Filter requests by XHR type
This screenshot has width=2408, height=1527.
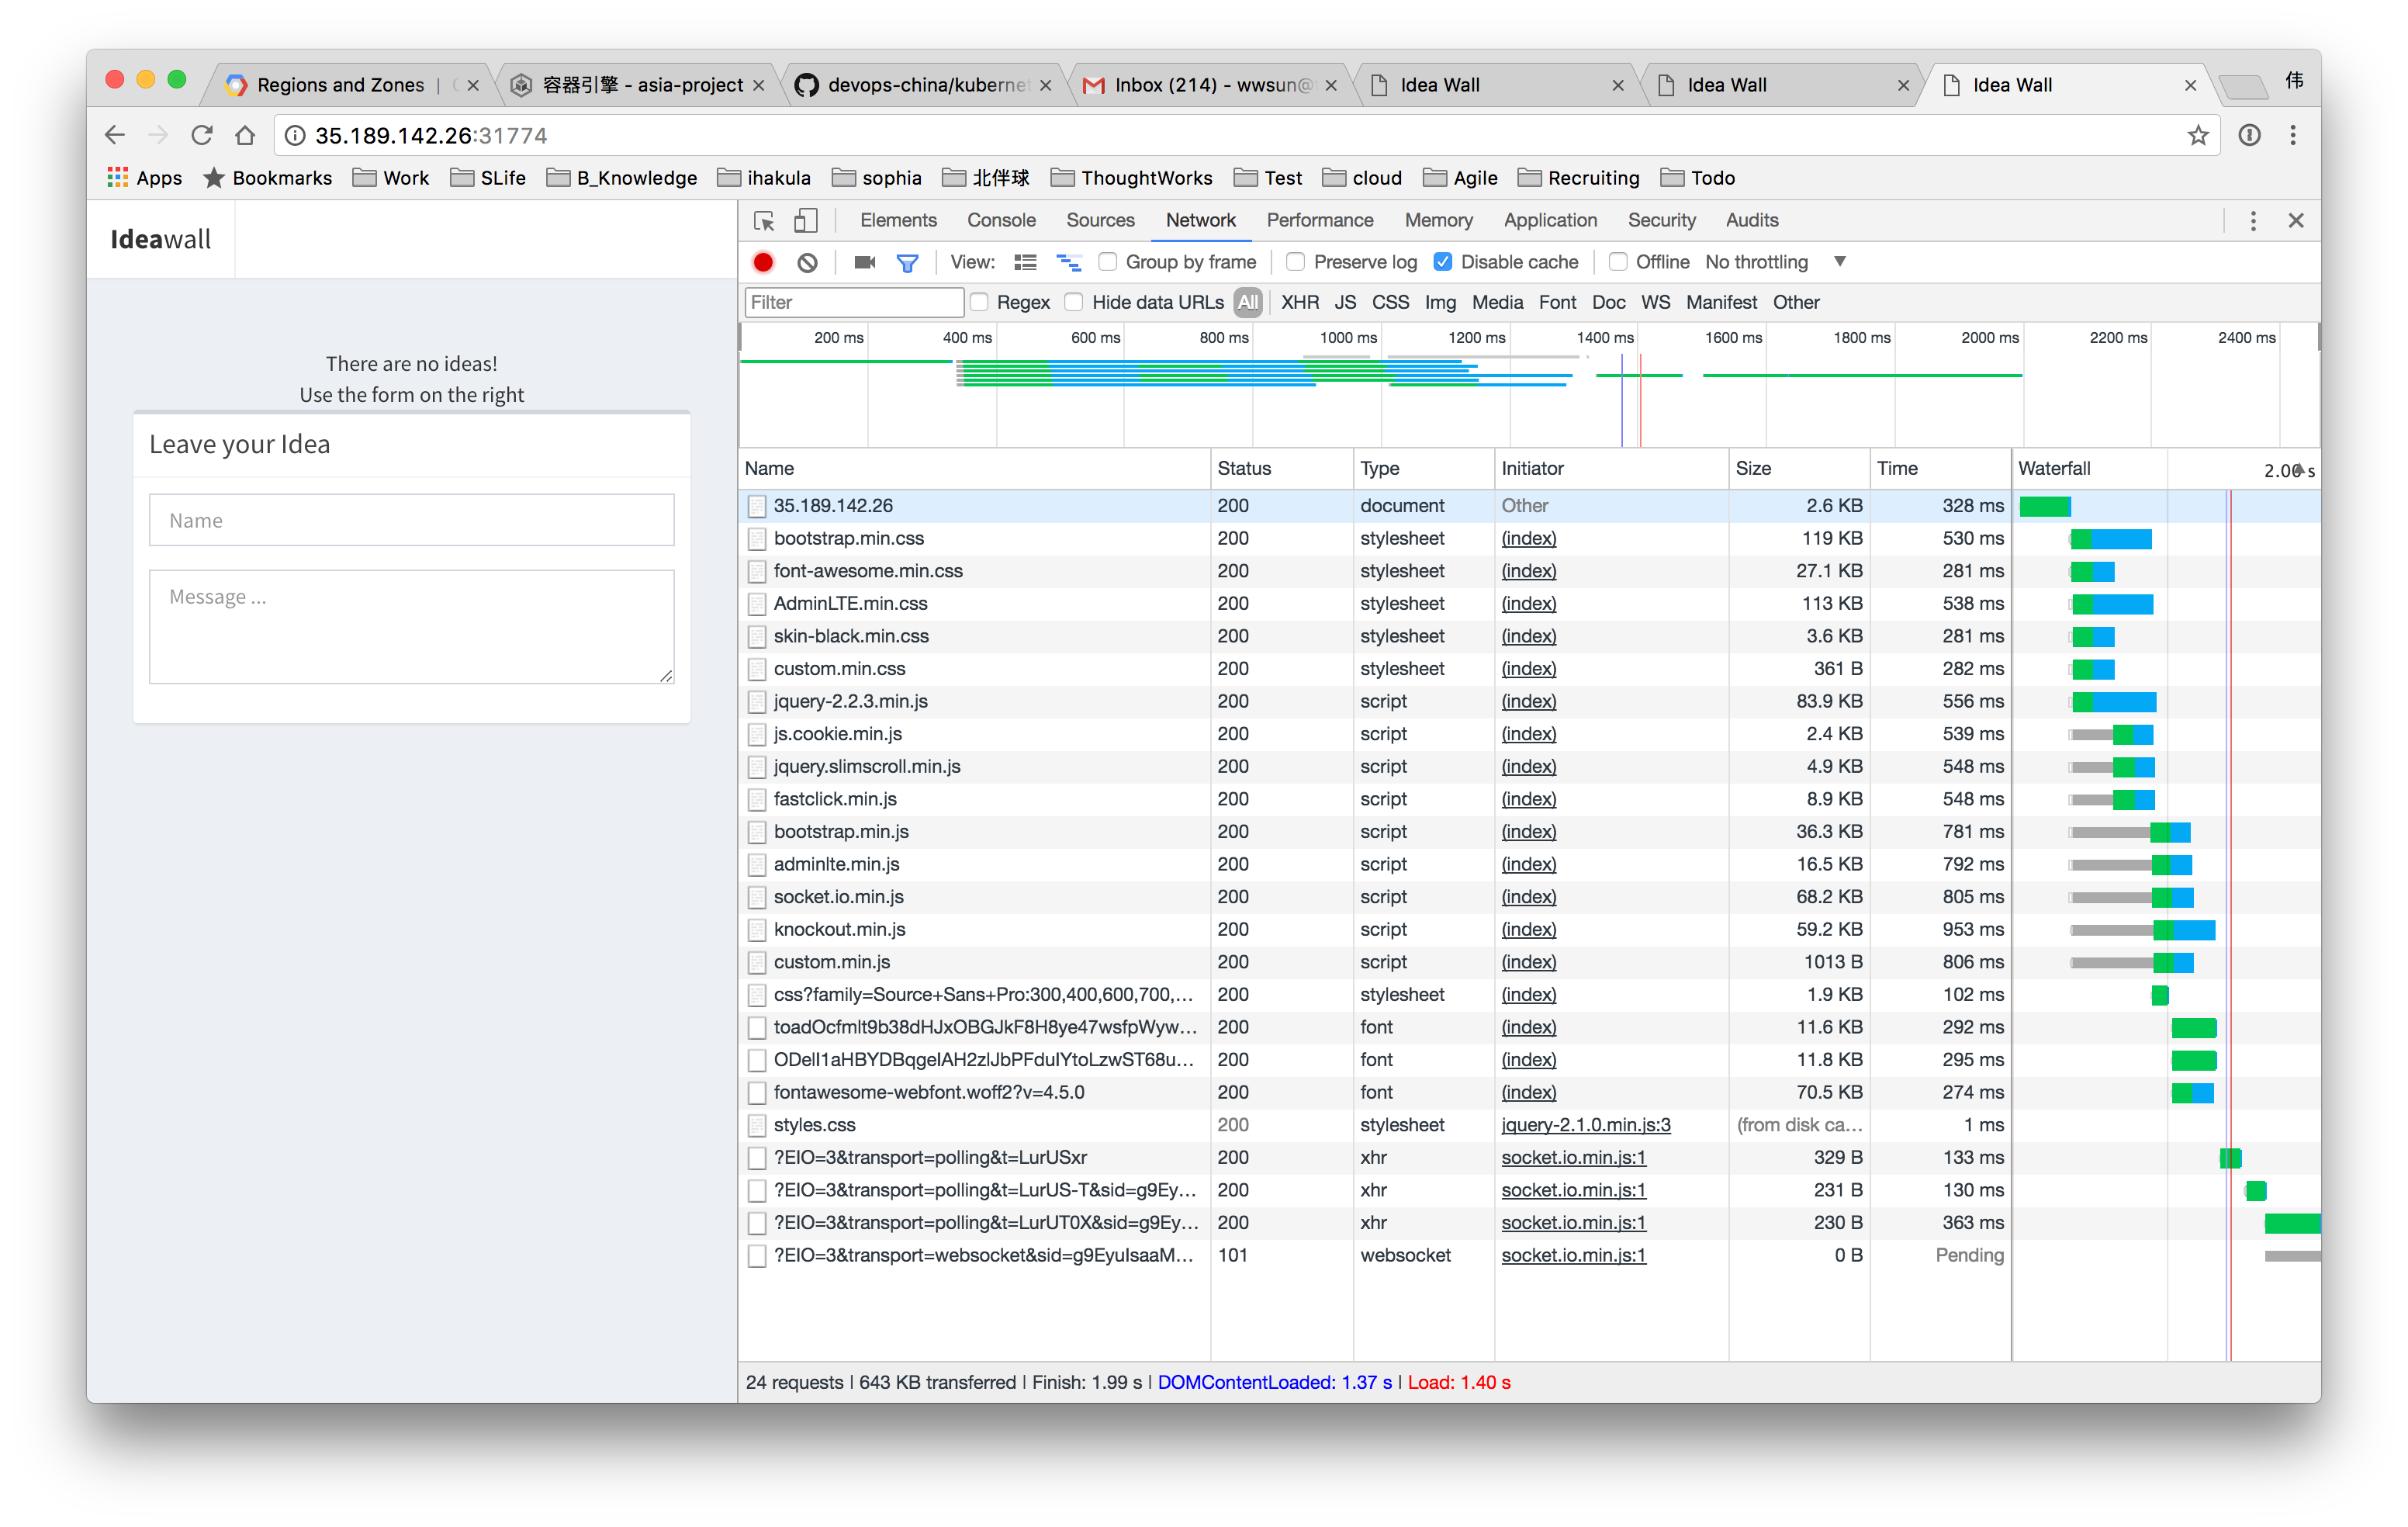click(x=1299, y=302)
